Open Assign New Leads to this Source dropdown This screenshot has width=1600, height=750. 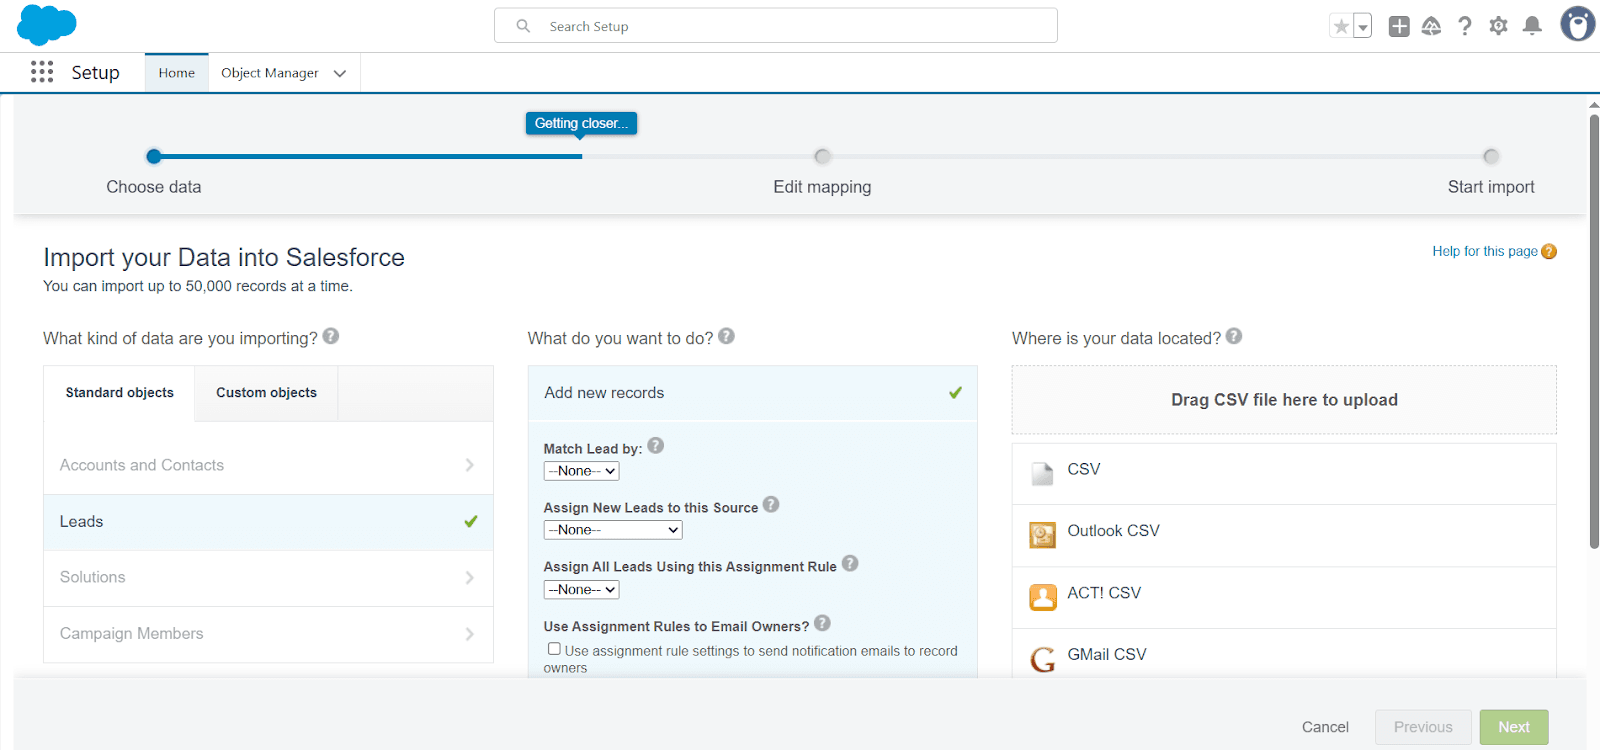click(613, 530)
